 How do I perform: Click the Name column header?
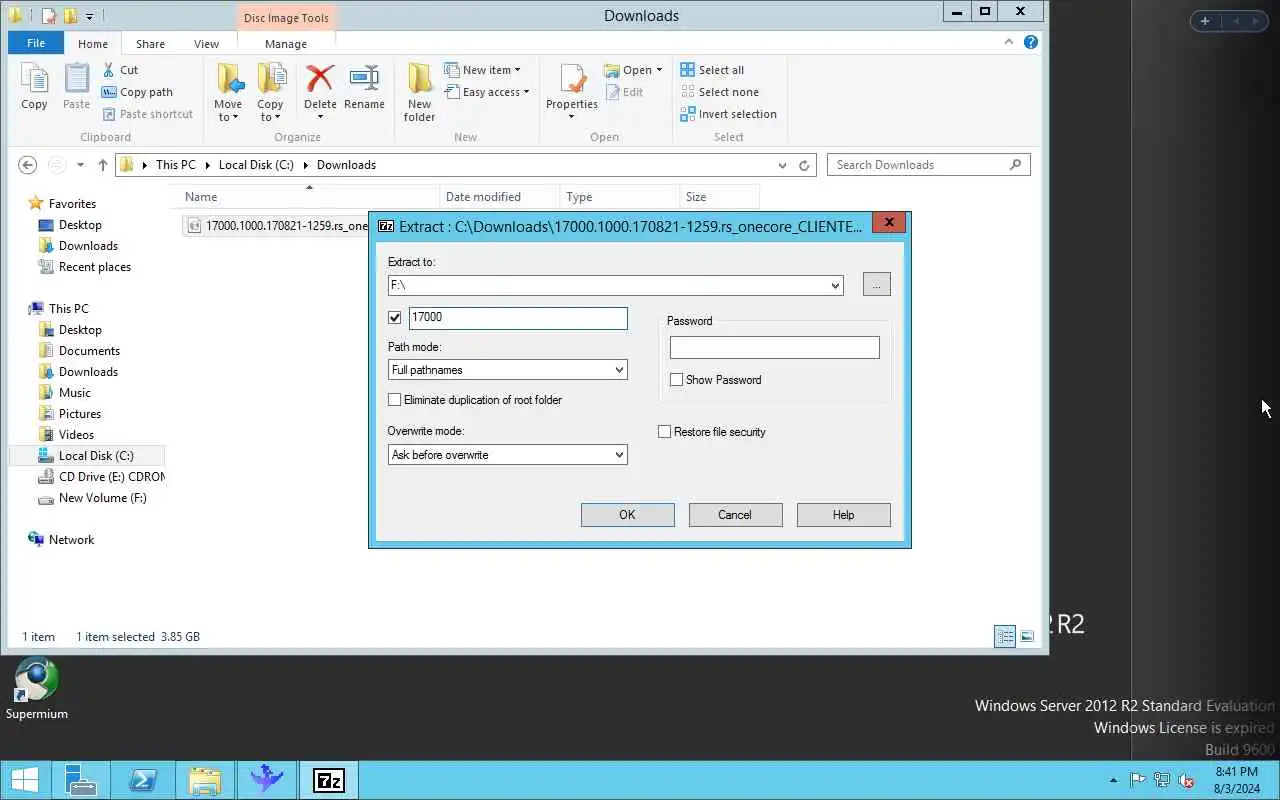[x=308, y=197]
